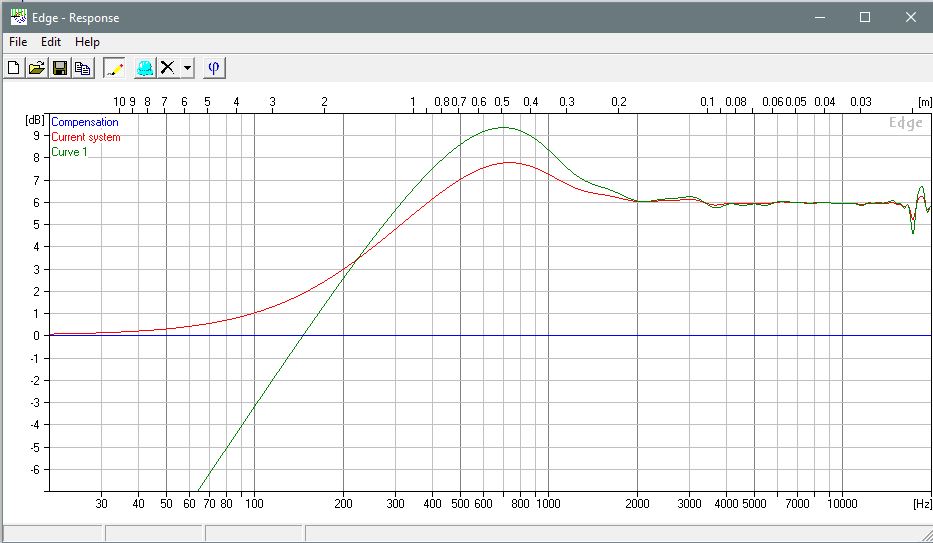
Task: Click the cyan freeze curve icon
Action: (x=145, y=68)
